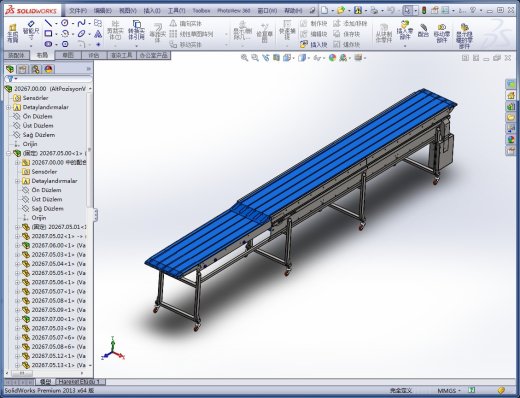Open the 插入(I) Insert menu
Screen dimensions: 520x398
[x=152, y=11]
